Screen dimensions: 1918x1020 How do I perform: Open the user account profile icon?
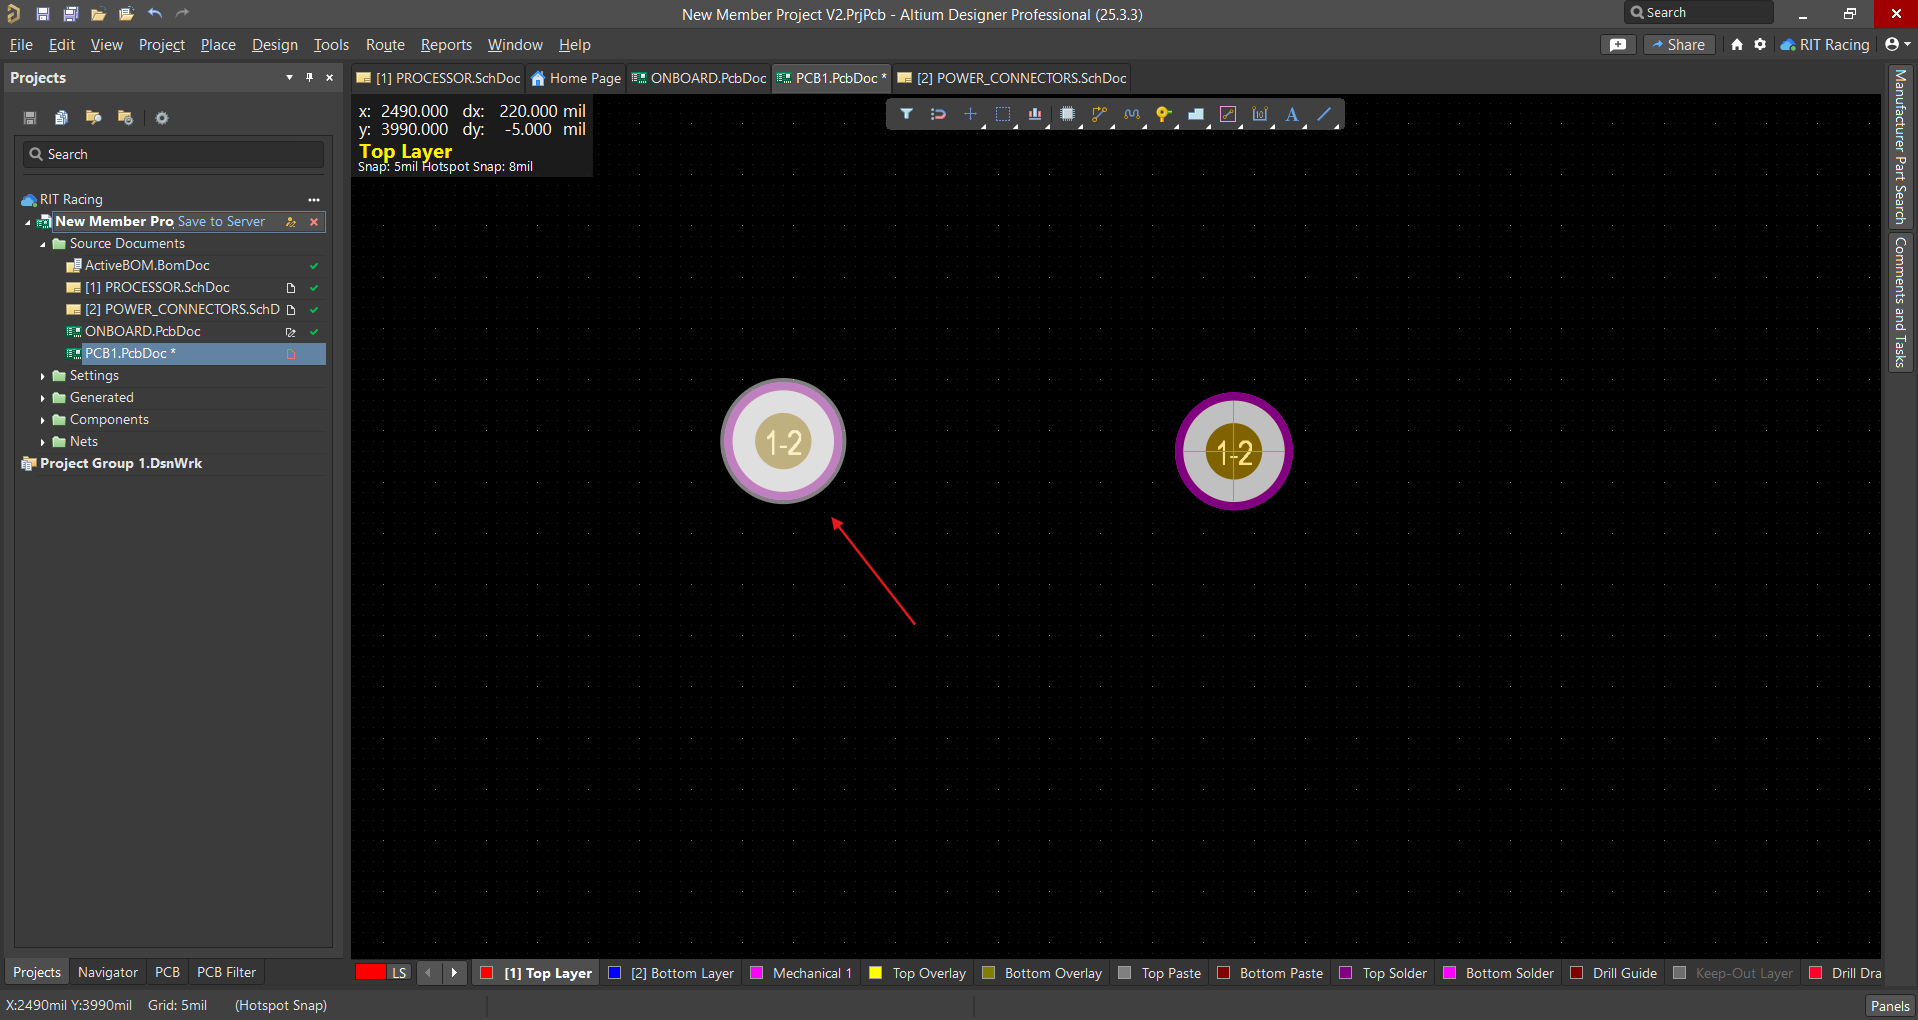point(1897,44)
